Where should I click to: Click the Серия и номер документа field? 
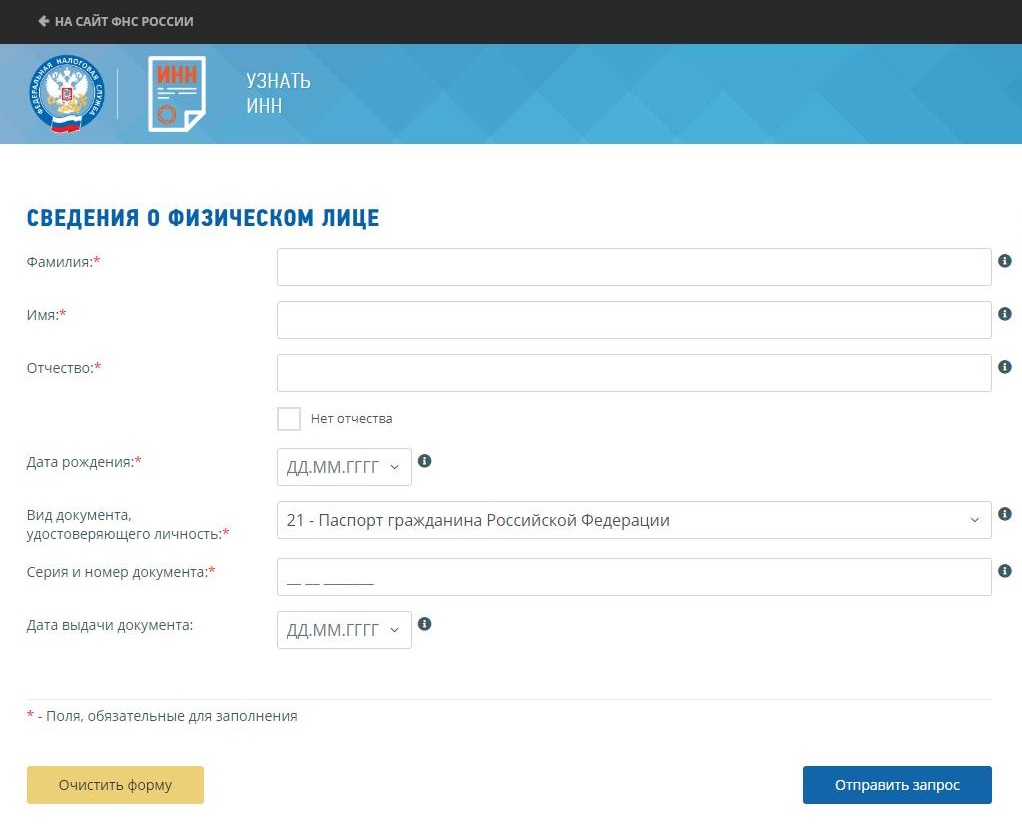tap(633, 576)
